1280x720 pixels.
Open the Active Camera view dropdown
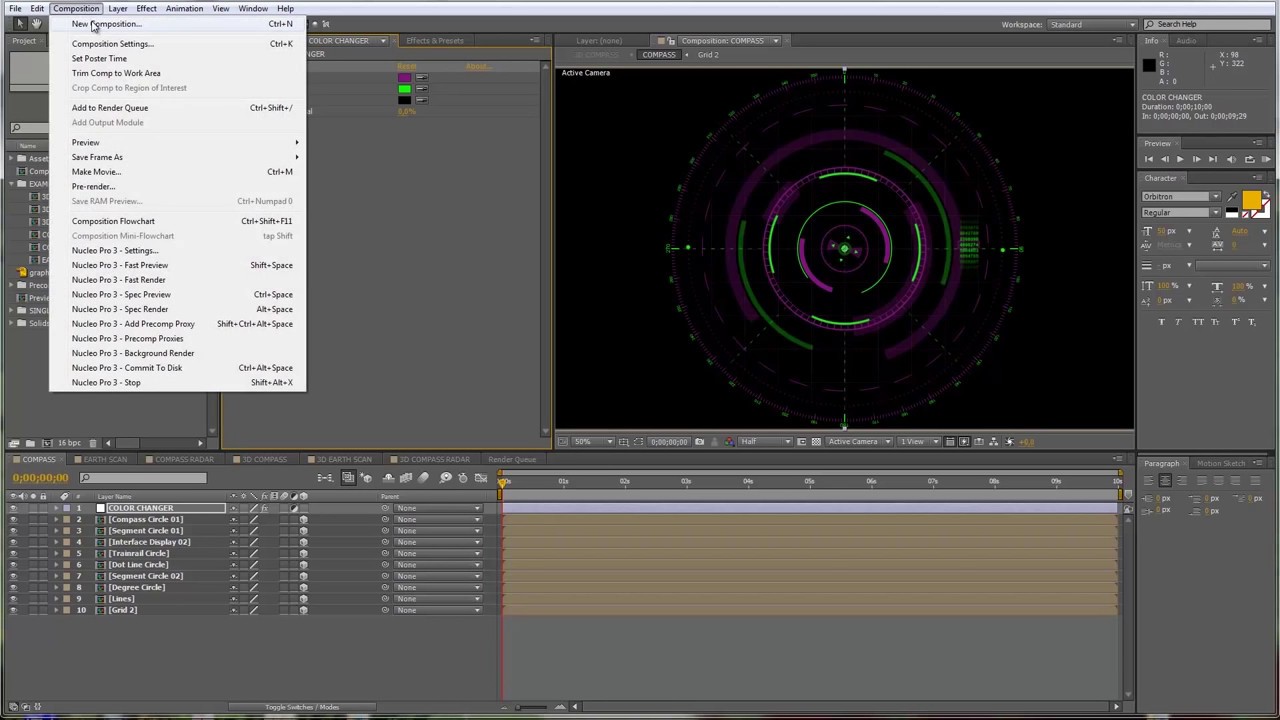(859, 442)
